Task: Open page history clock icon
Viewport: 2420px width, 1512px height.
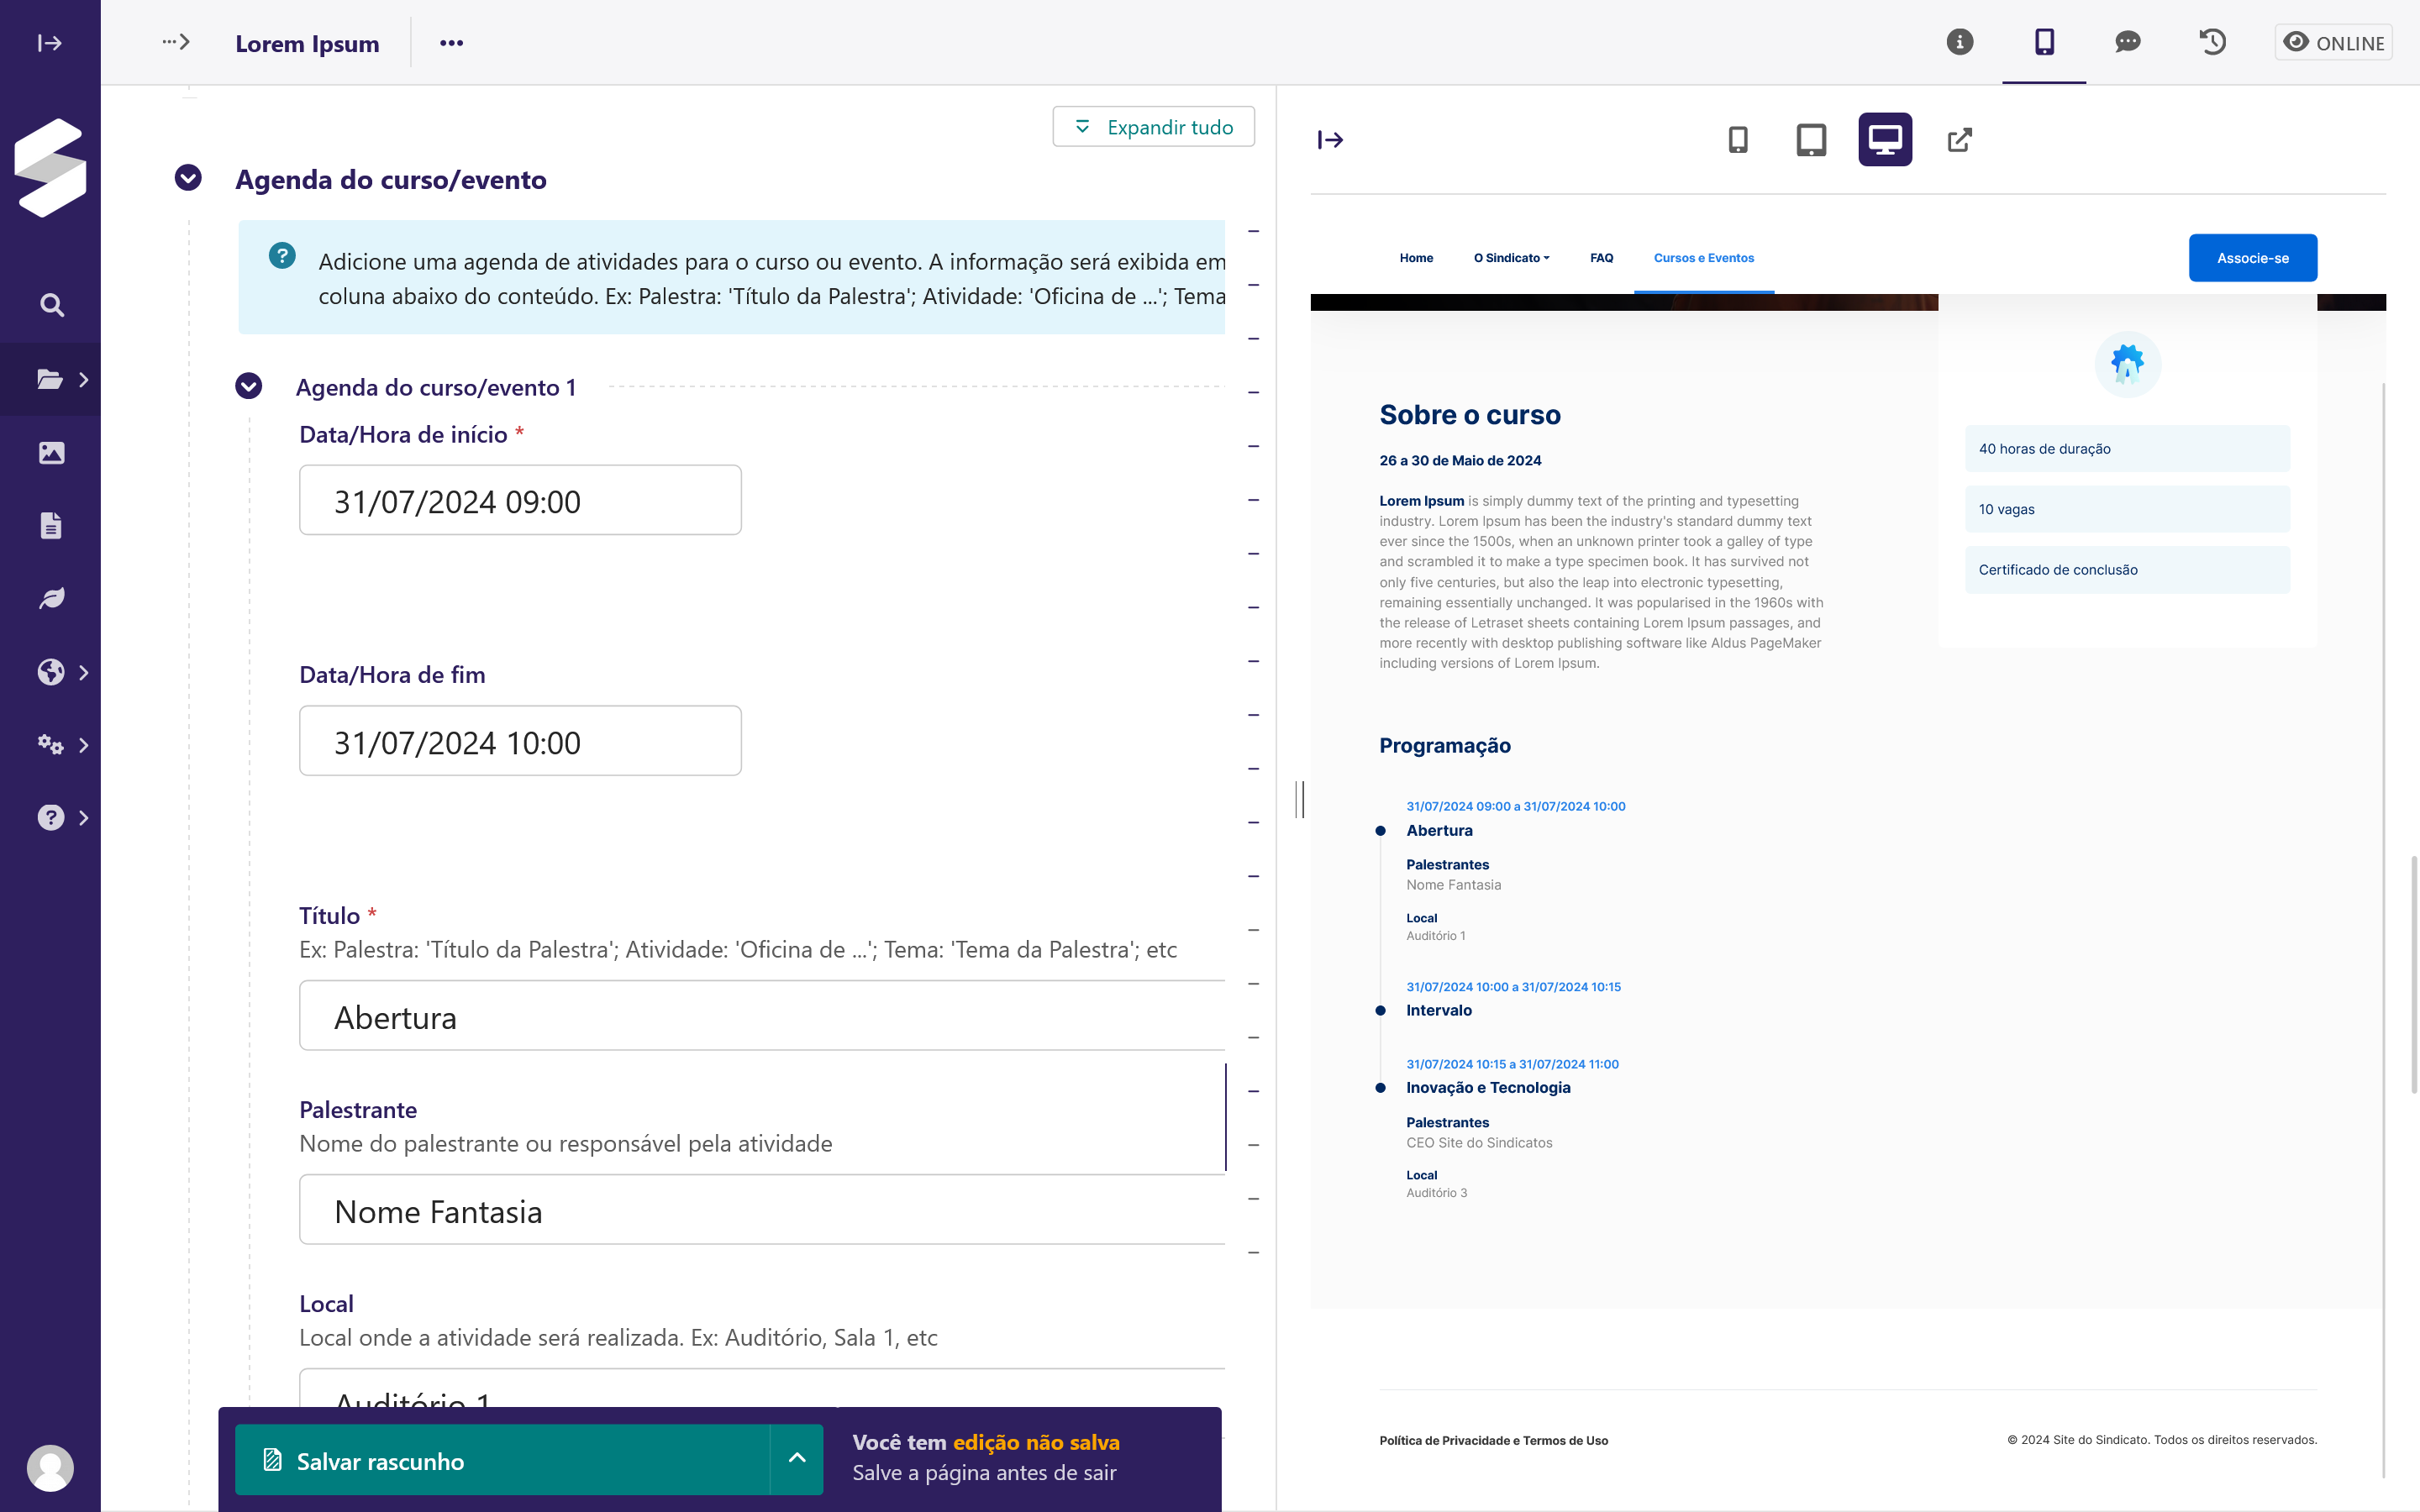Action: 2212,42
